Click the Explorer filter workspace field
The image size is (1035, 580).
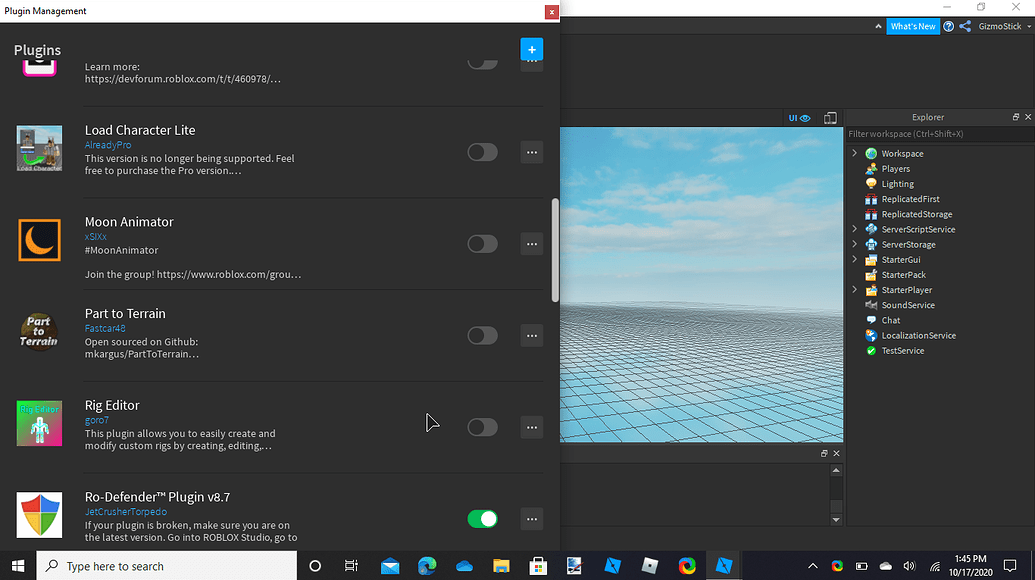coord(940,134)
